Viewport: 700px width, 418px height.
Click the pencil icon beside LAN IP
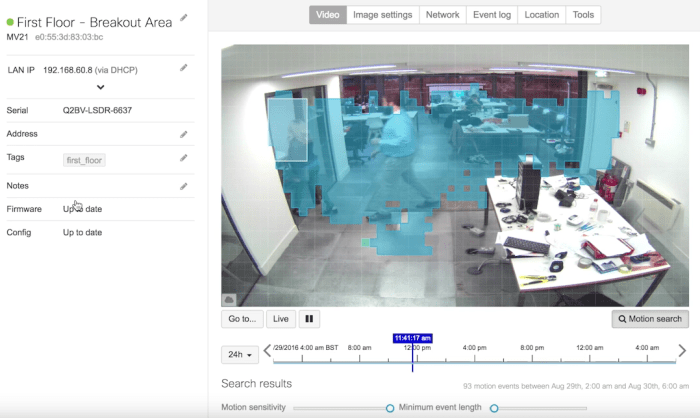[x=183, y=68]
